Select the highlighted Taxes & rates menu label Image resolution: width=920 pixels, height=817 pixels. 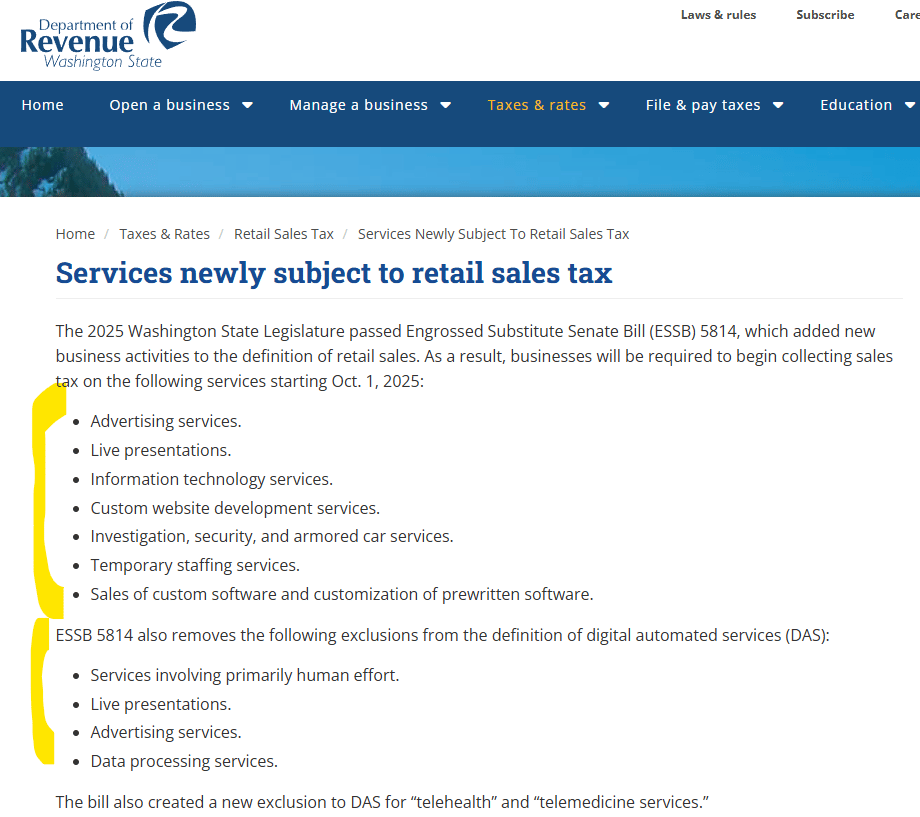click(536, 105)
